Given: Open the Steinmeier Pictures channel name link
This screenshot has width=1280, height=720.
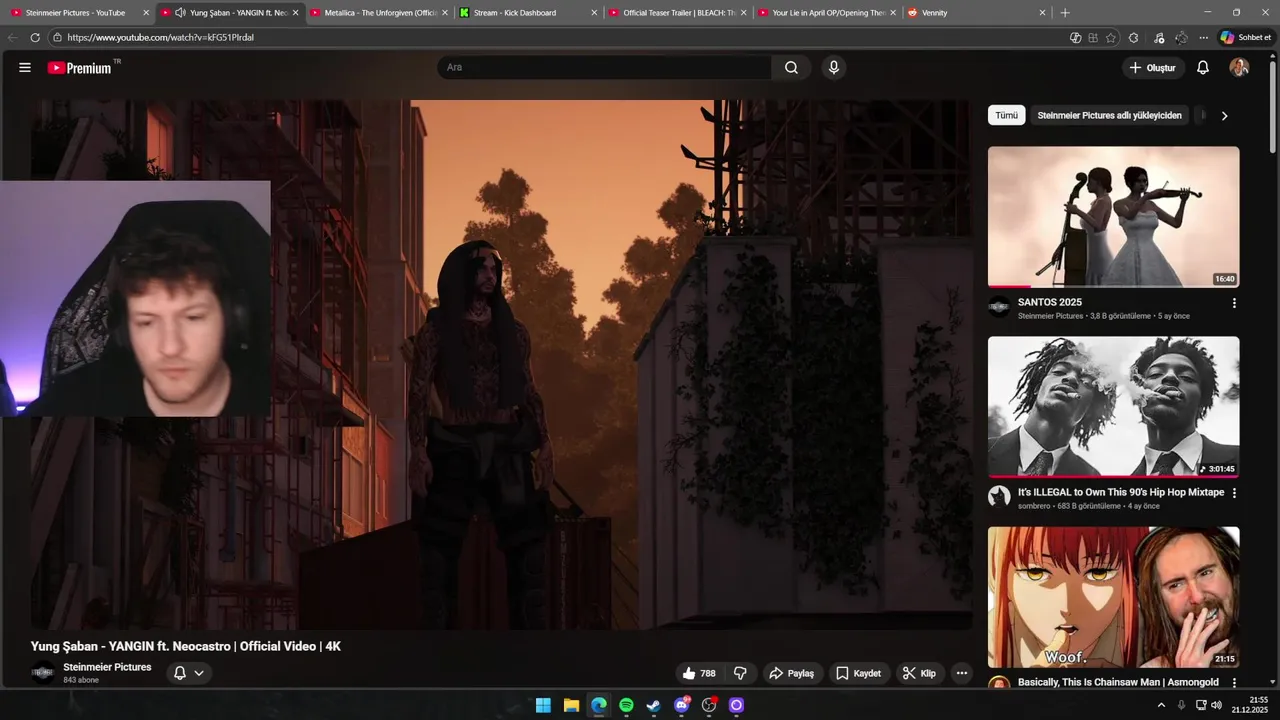Looking at the screenshot, I should [107, 667].
